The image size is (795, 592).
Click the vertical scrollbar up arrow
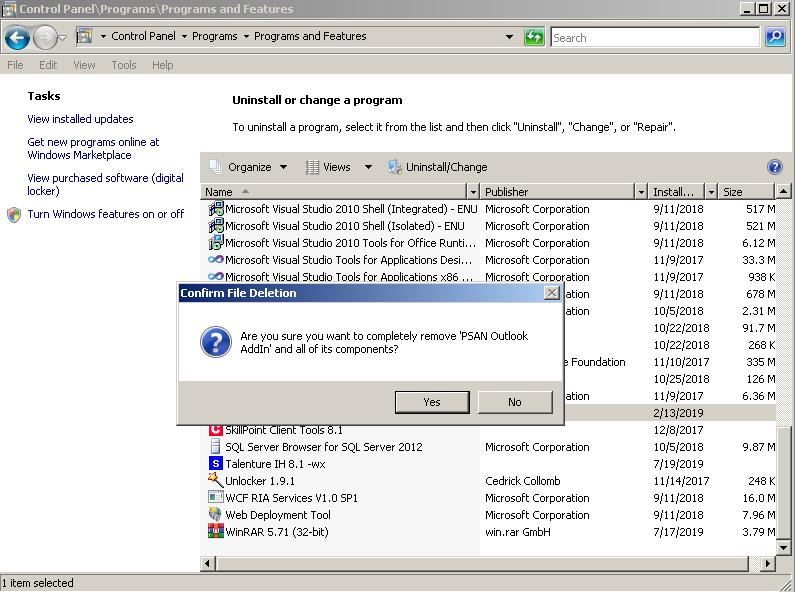tap(783, 192)
